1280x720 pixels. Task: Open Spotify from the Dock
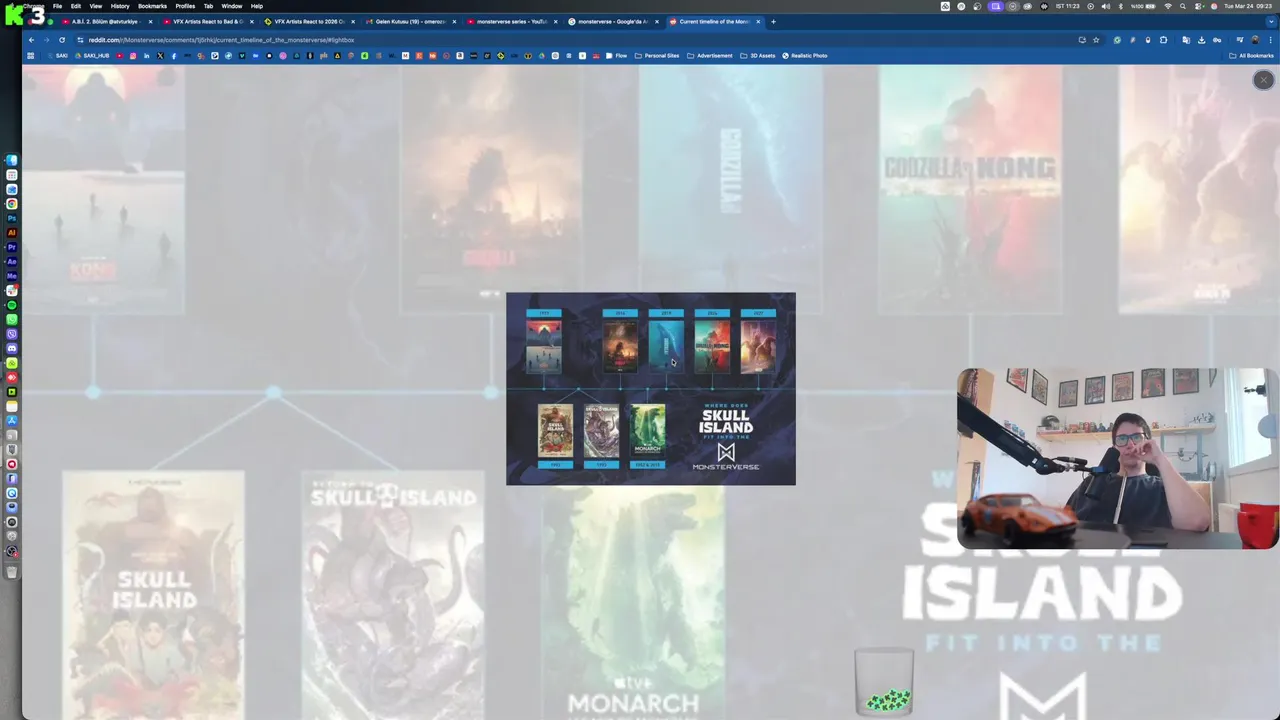pyautogui.click(x=12, y=305)
